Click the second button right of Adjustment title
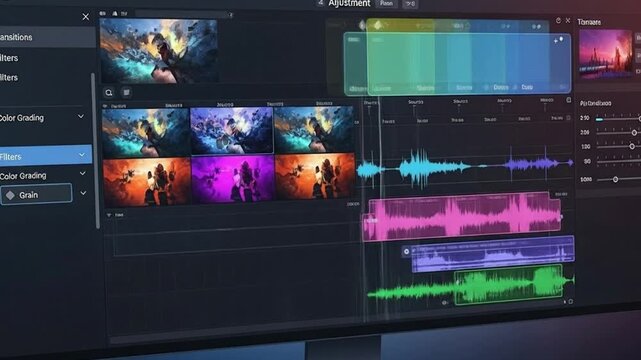641x360 pixels. click(410, 4)
